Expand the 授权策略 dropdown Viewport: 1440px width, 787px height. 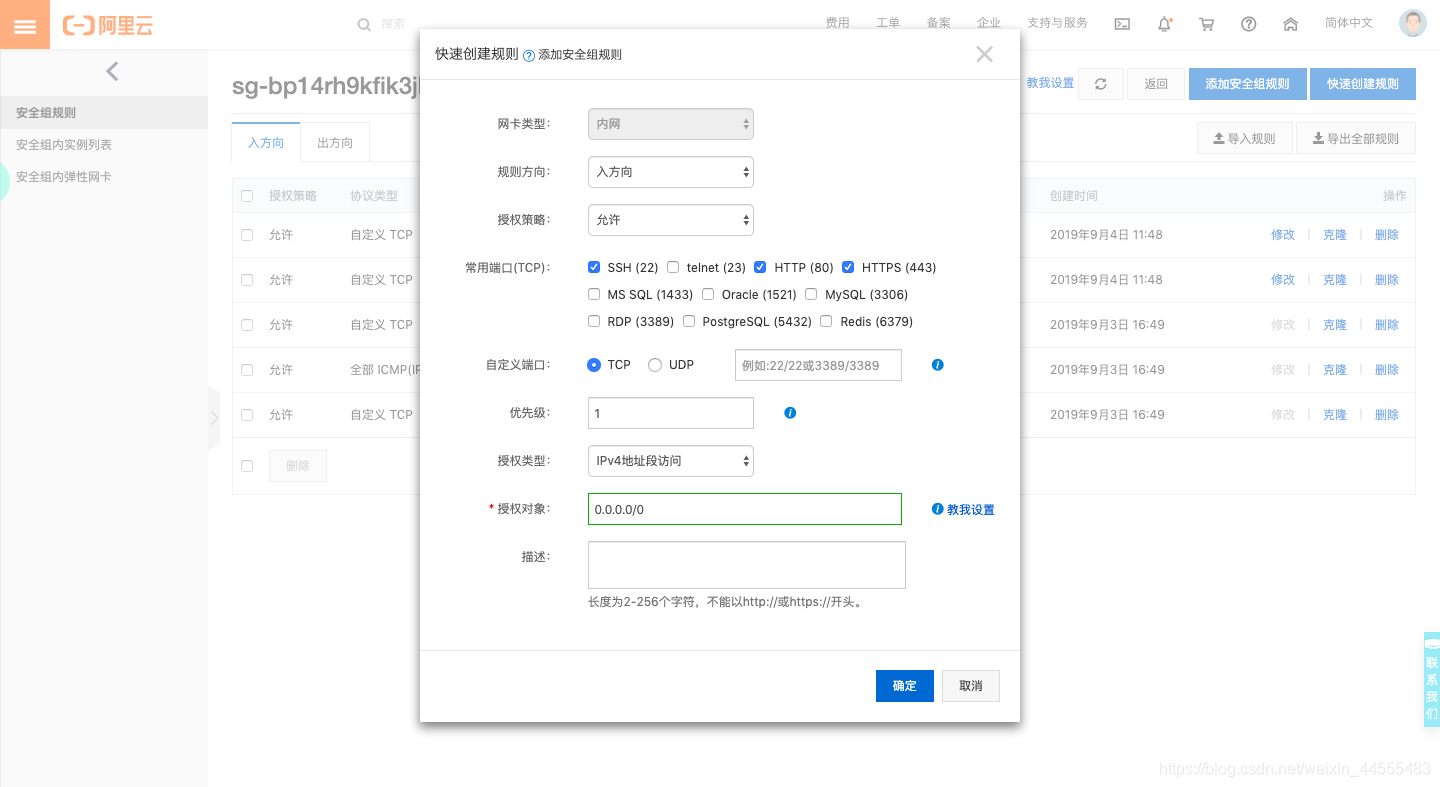(x=670, y=219)
